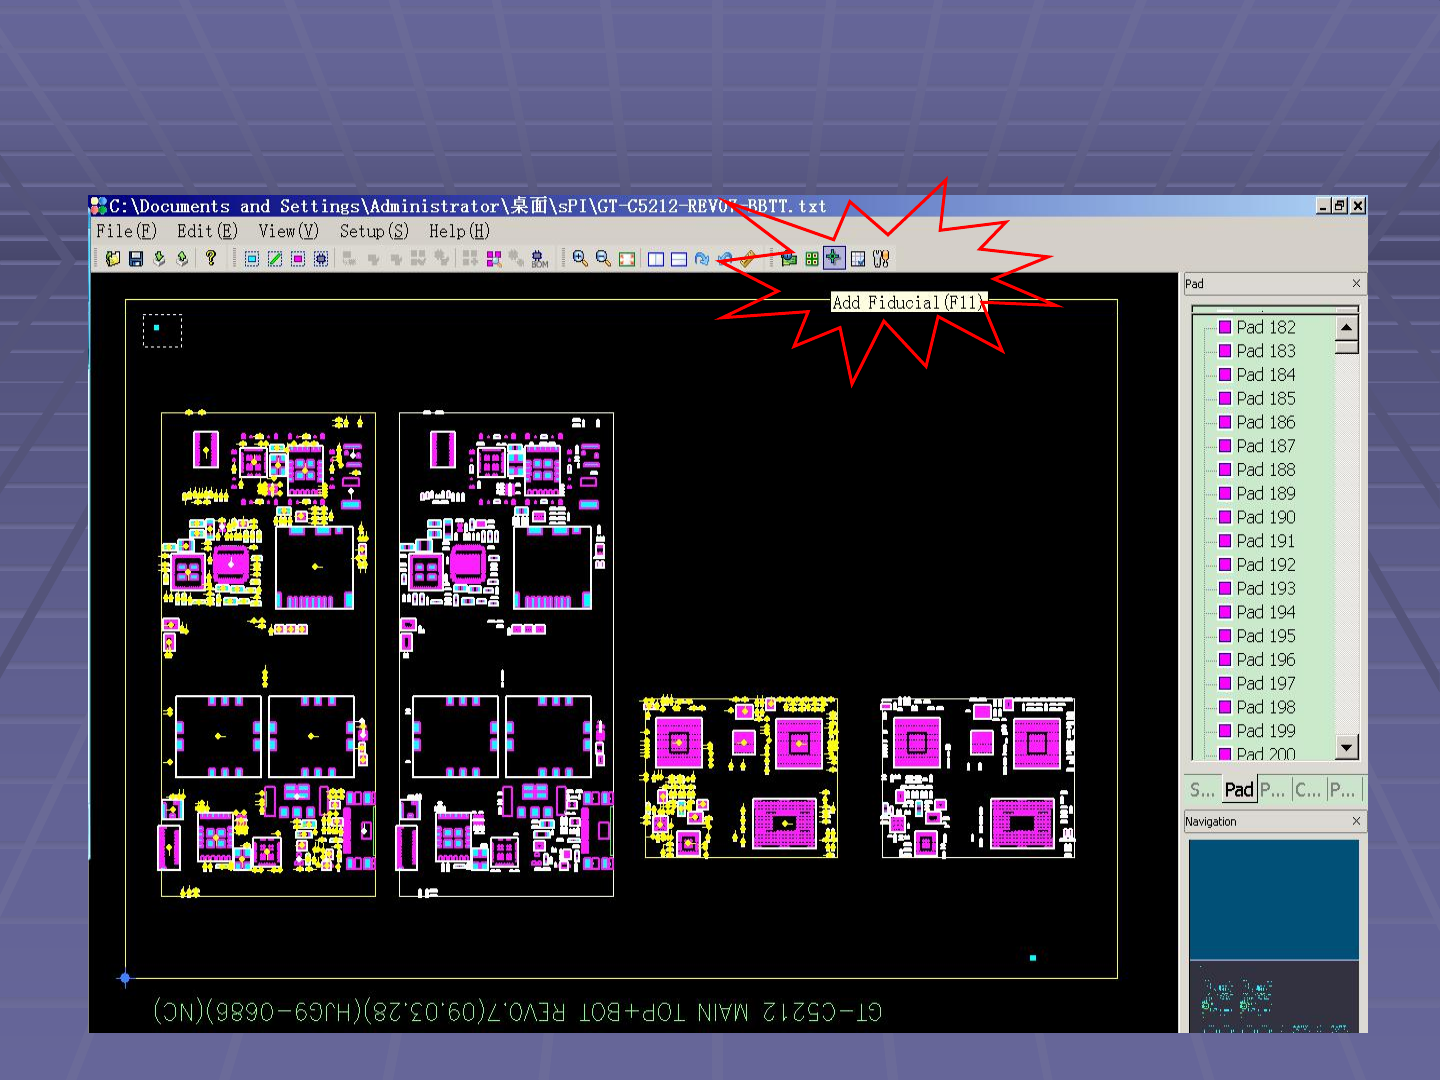The width and height of the screenshot is (1440, 1080).
Task: Open the Setup menu
Action: 374,231
